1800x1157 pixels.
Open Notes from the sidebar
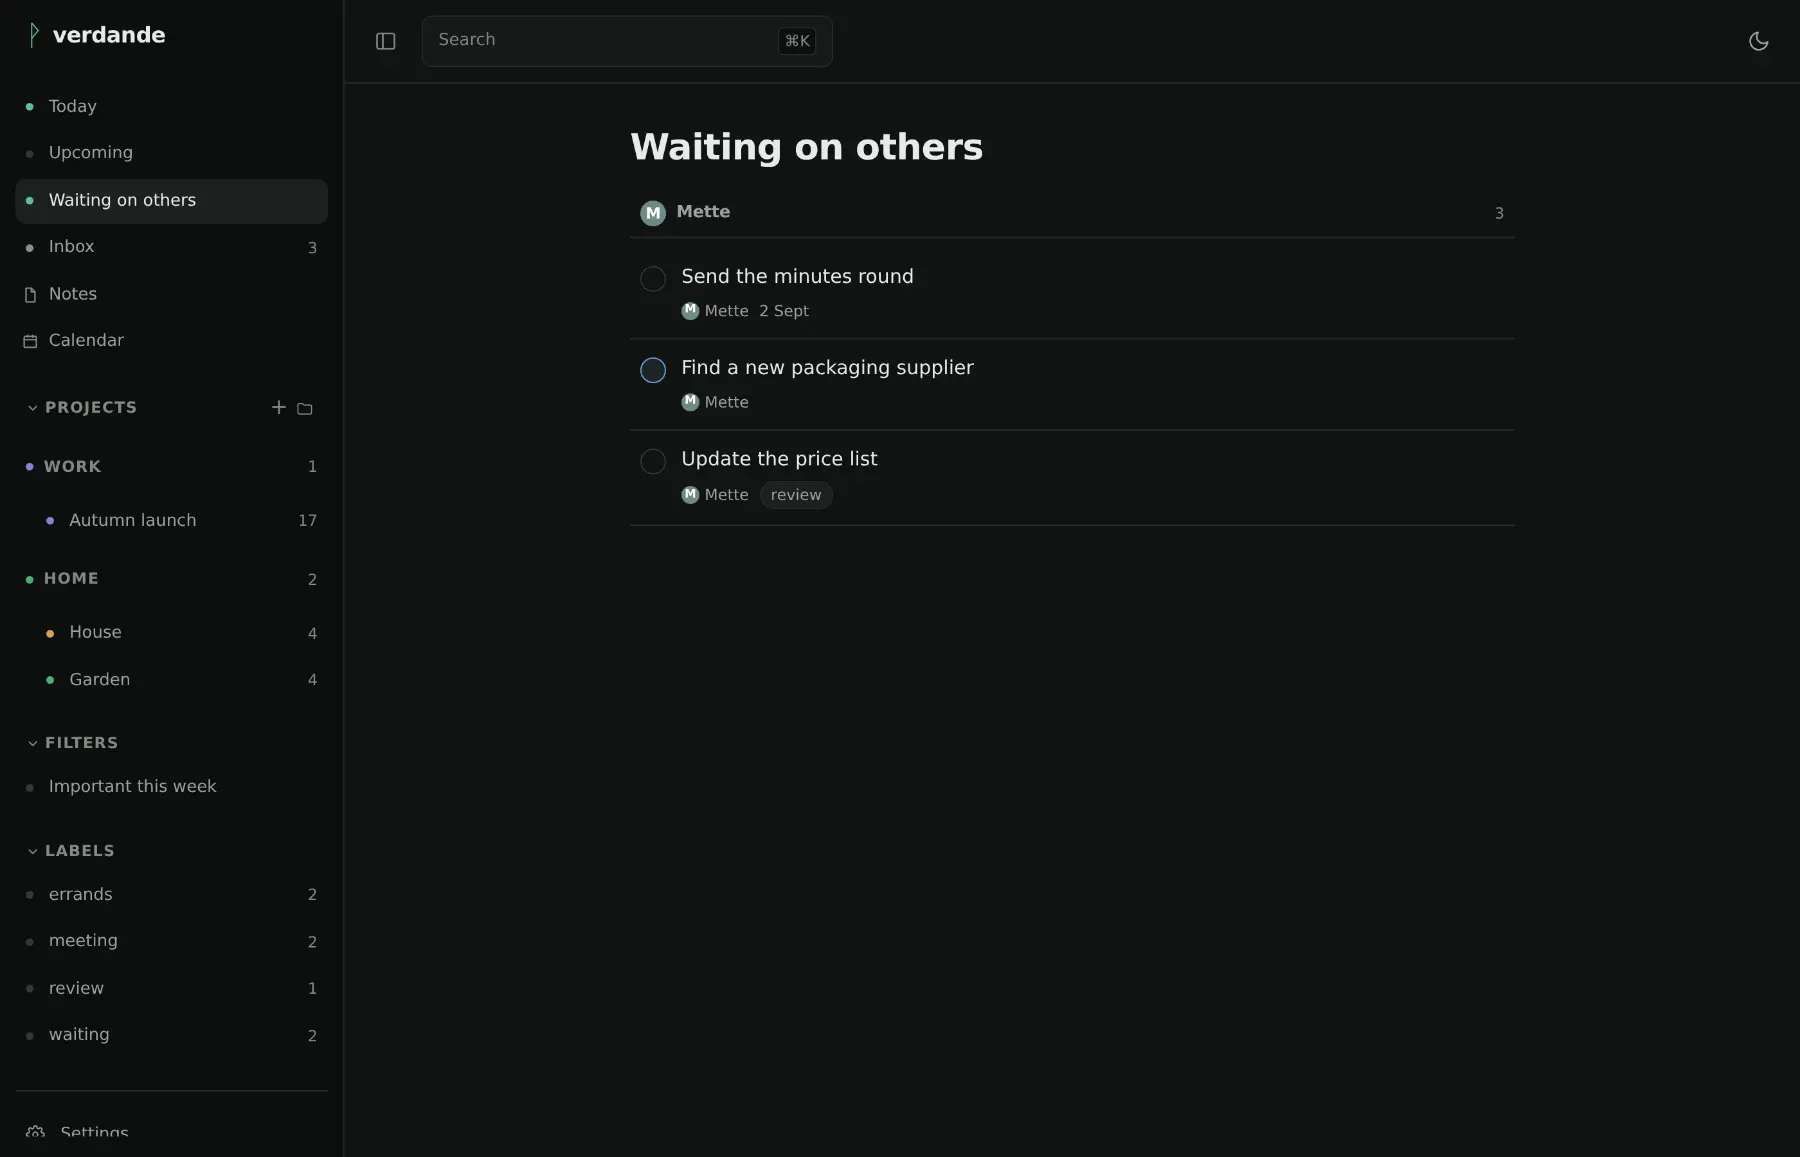coord(171,294)
